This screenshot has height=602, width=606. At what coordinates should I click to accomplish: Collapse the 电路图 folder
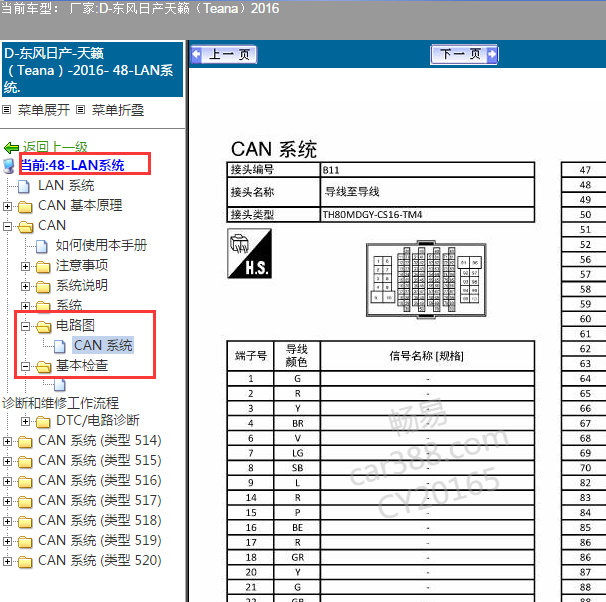(x=25, y=327)
